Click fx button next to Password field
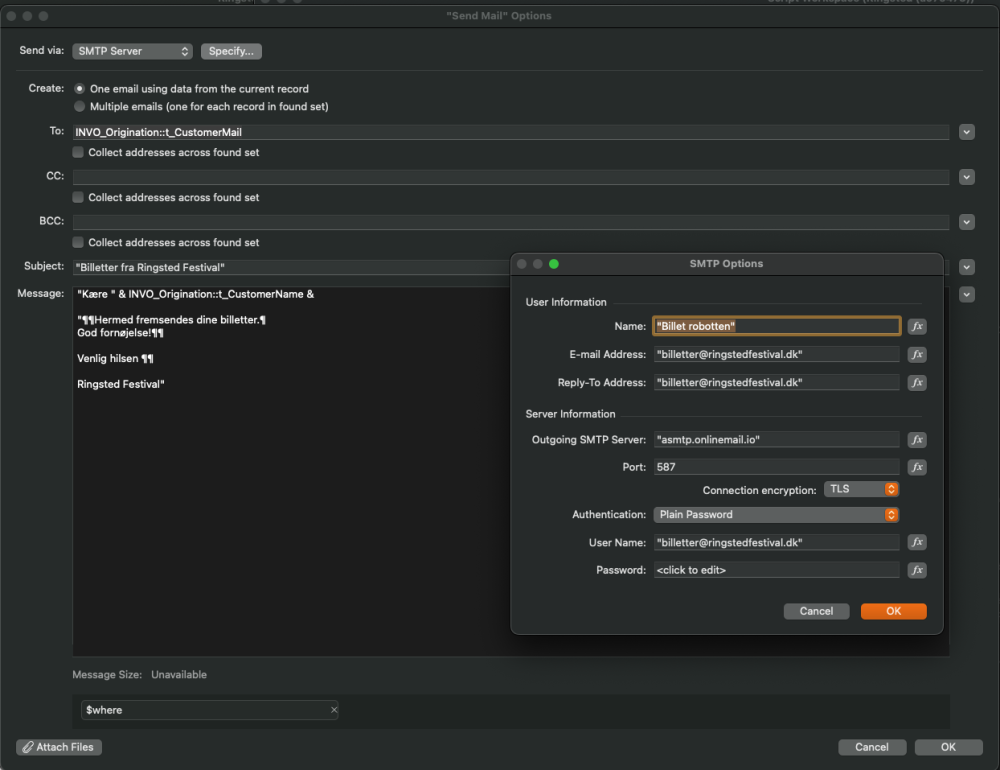The image size is (1000, 770). coord(917,570)
